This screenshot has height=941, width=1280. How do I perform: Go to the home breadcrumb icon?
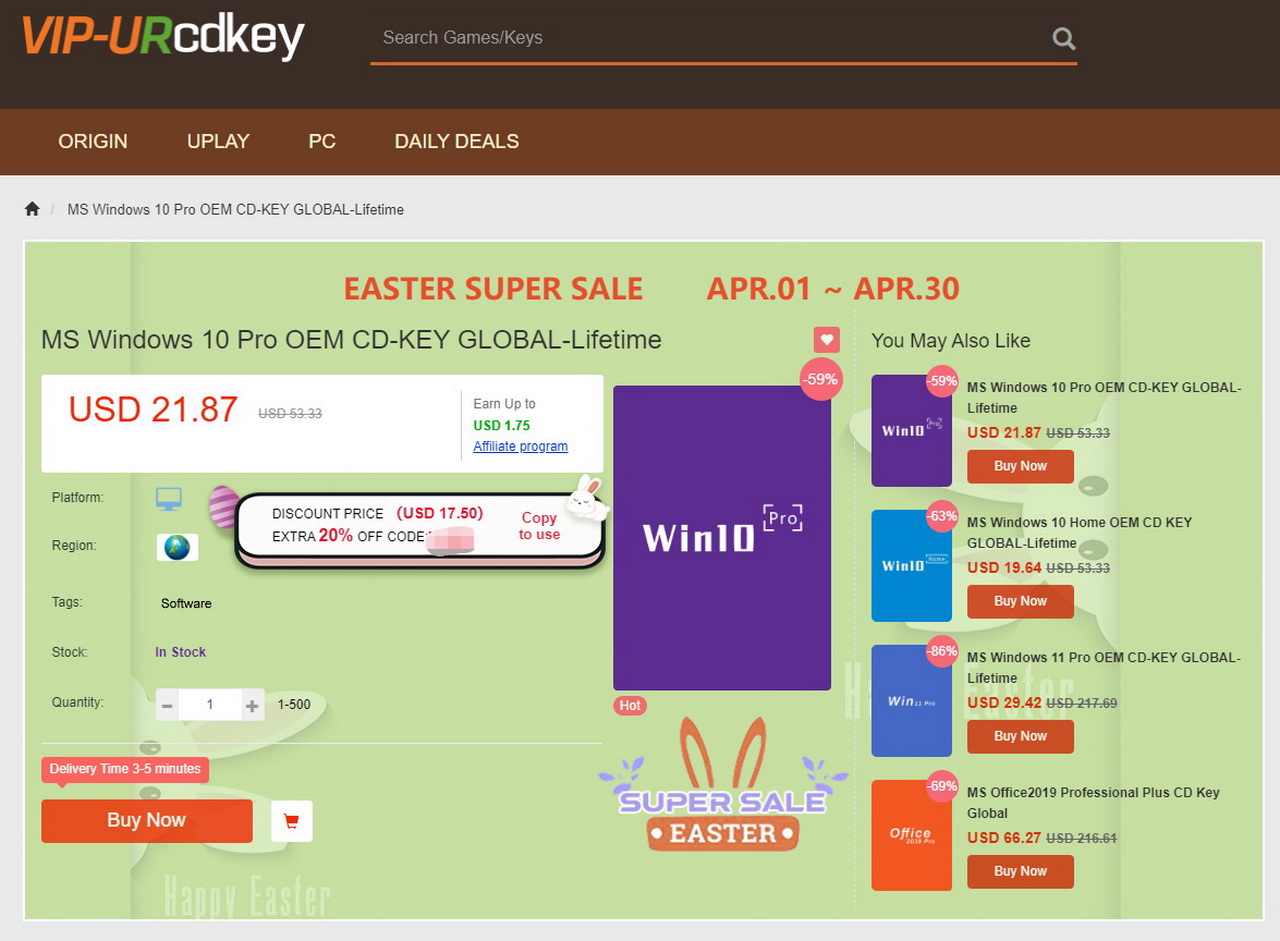coord(32,209)
